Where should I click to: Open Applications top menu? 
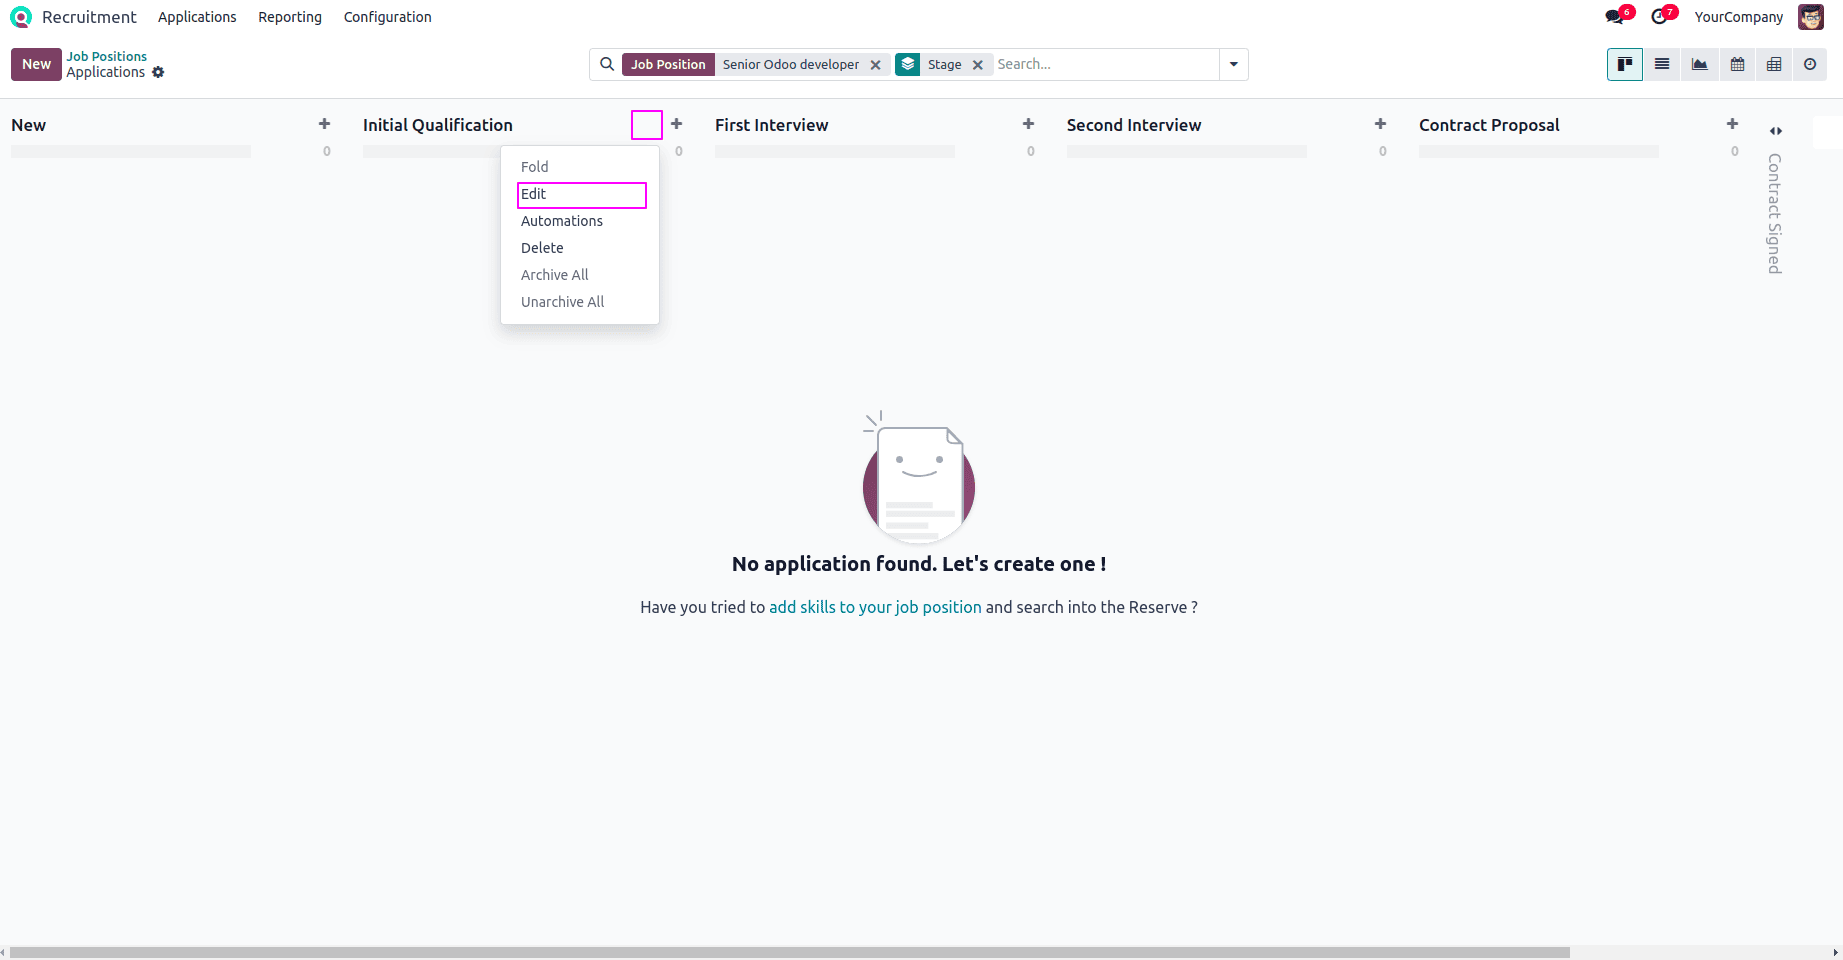tap(197, 17)
